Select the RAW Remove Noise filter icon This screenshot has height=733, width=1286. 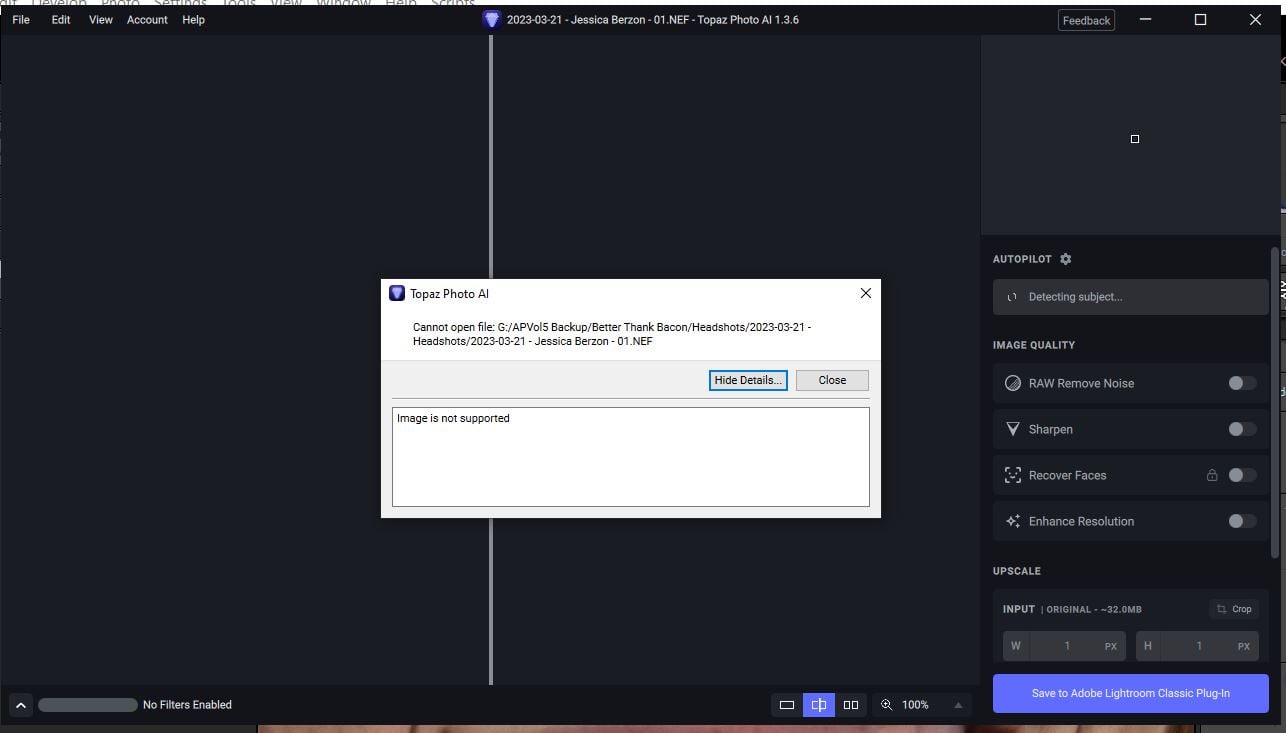tap(1012, 383)
